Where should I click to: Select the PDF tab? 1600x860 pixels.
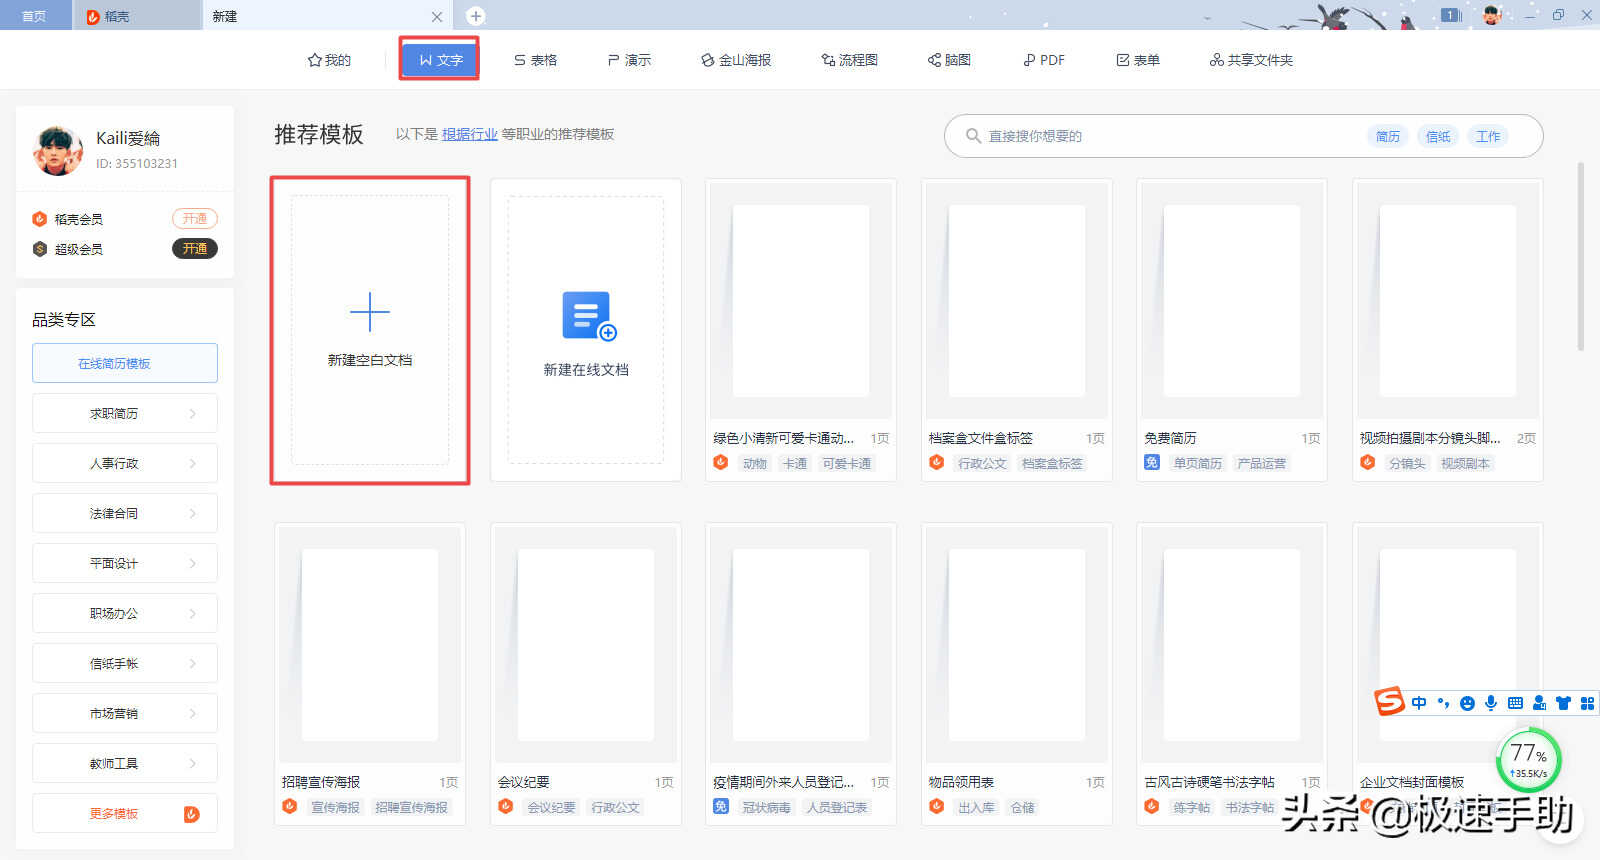click(x=1043, y=60)
